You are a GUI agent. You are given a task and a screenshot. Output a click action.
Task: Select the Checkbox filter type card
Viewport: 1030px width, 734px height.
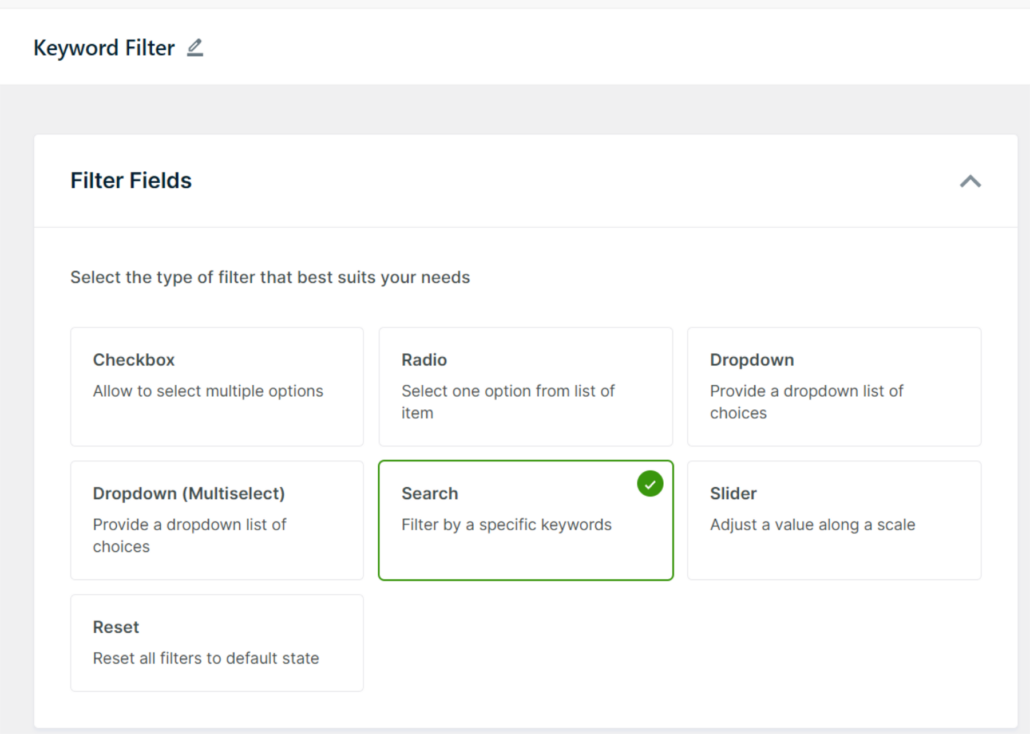coord(217,387)
